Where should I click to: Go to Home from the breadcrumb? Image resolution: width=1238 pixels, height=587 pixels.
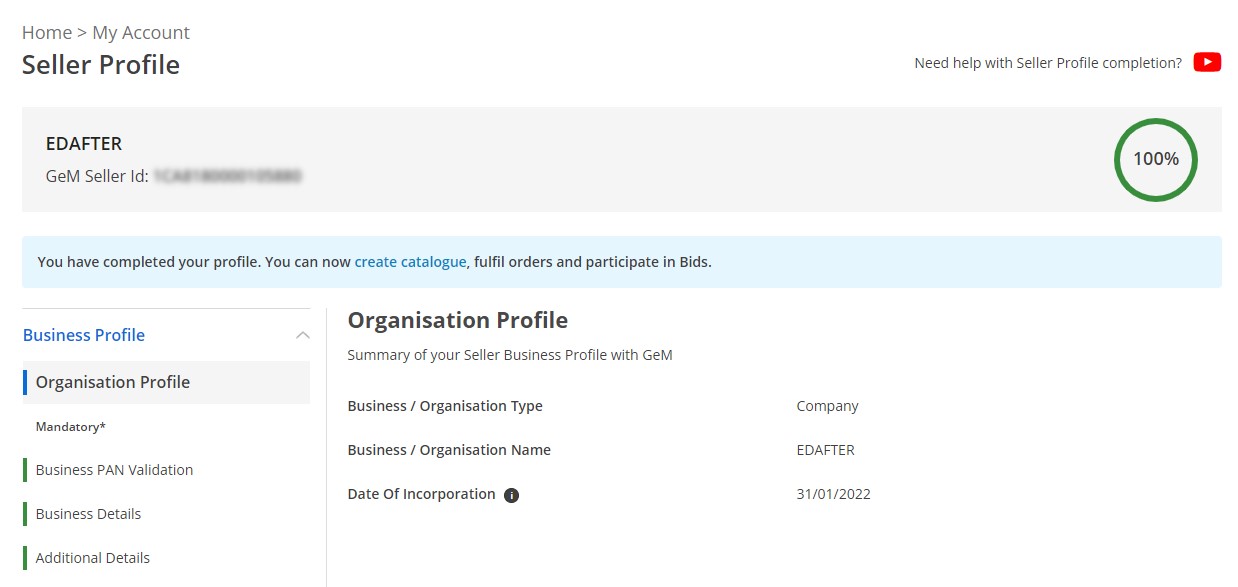tap(46, 32)
